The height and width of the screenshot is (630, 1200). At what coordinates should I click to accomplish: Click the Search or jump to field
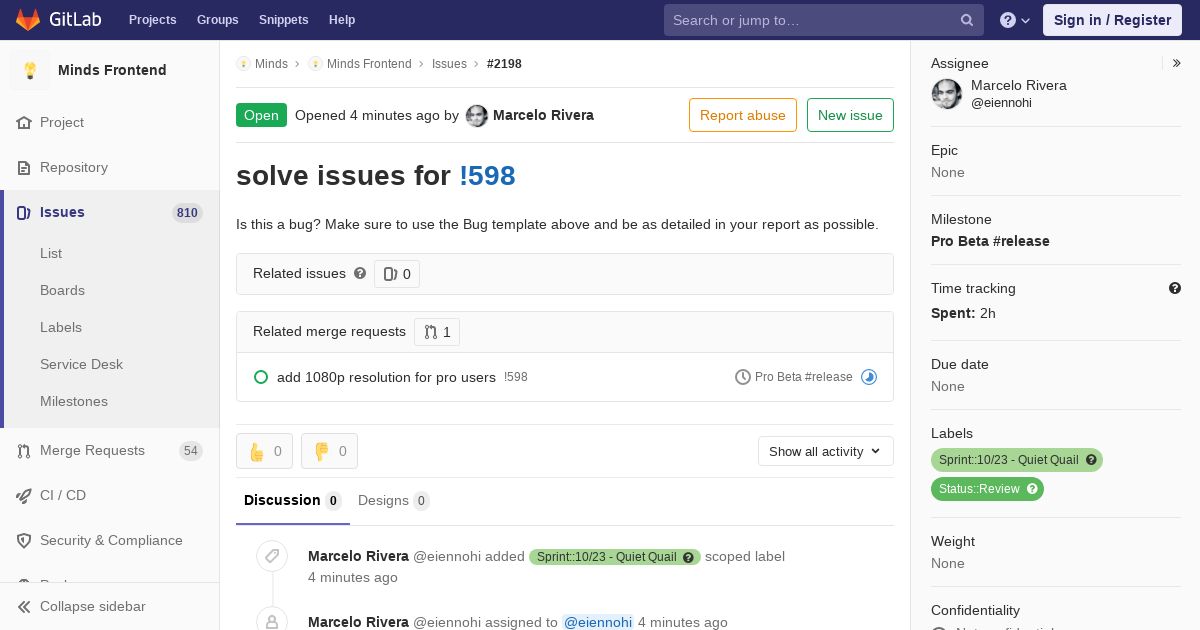[x=824, y=20]
